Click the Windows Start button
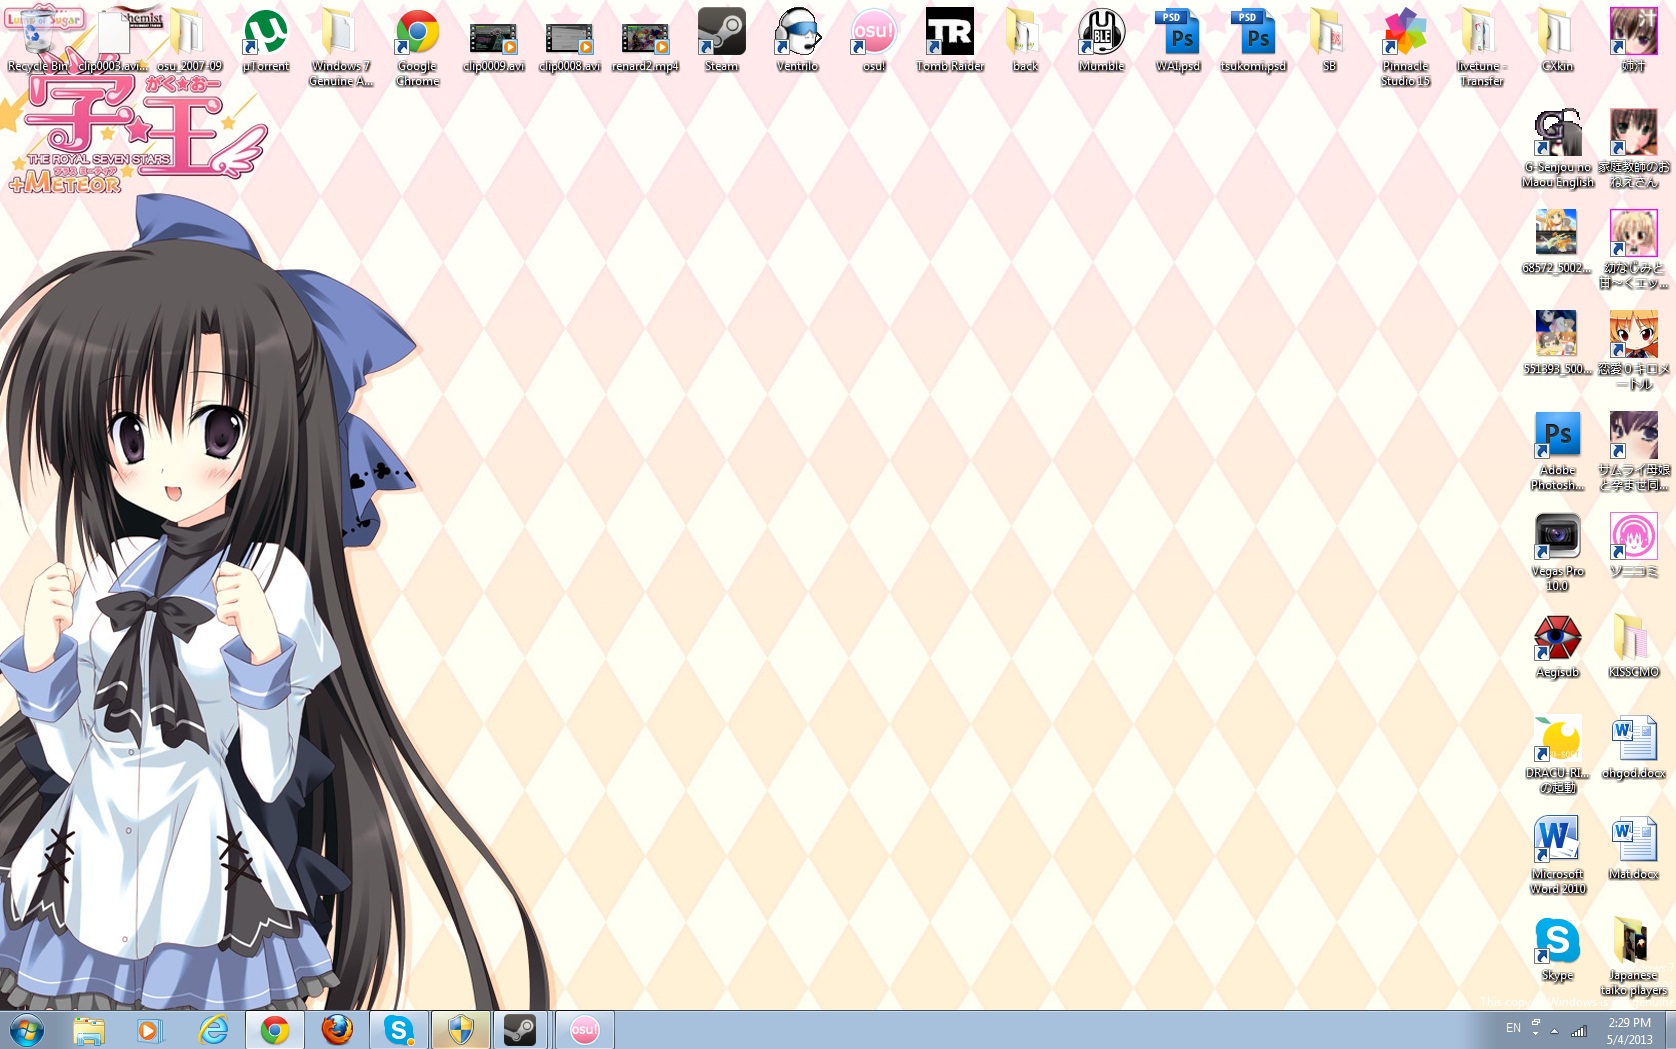This screenshot has width=1676, height=1049. click(x=27, y=1029)
